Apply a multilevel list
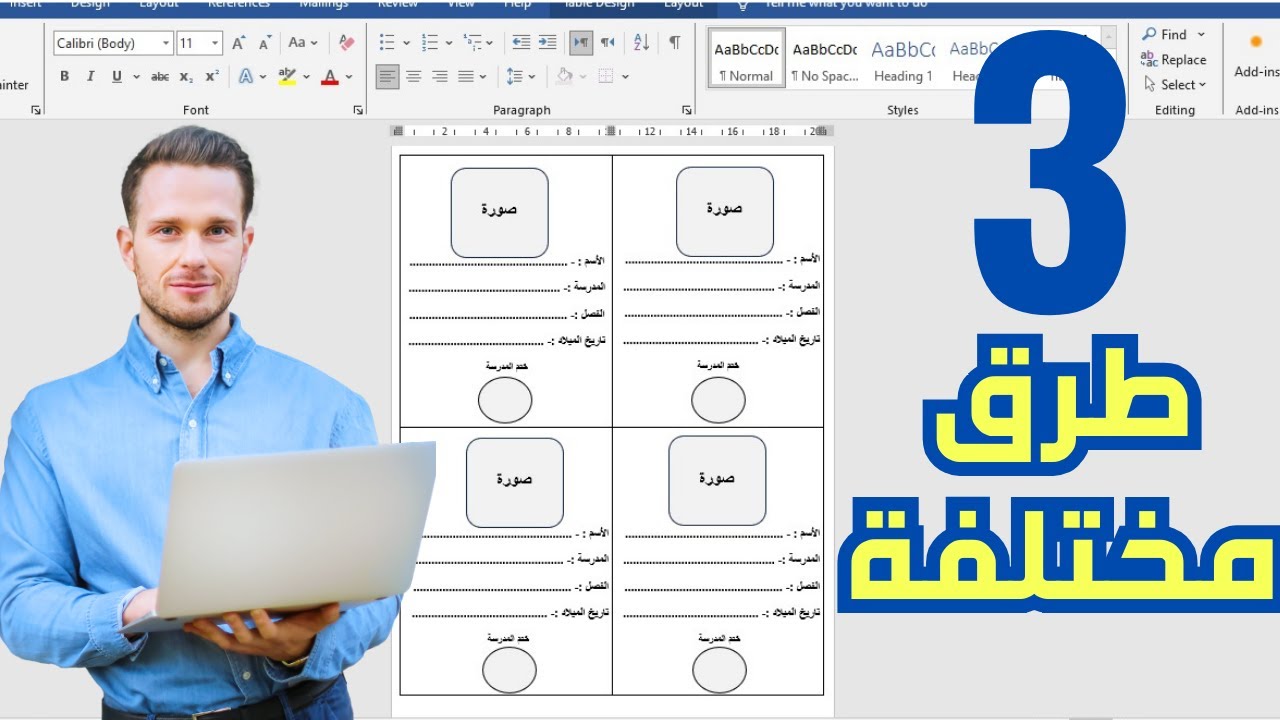 point(473,42)
